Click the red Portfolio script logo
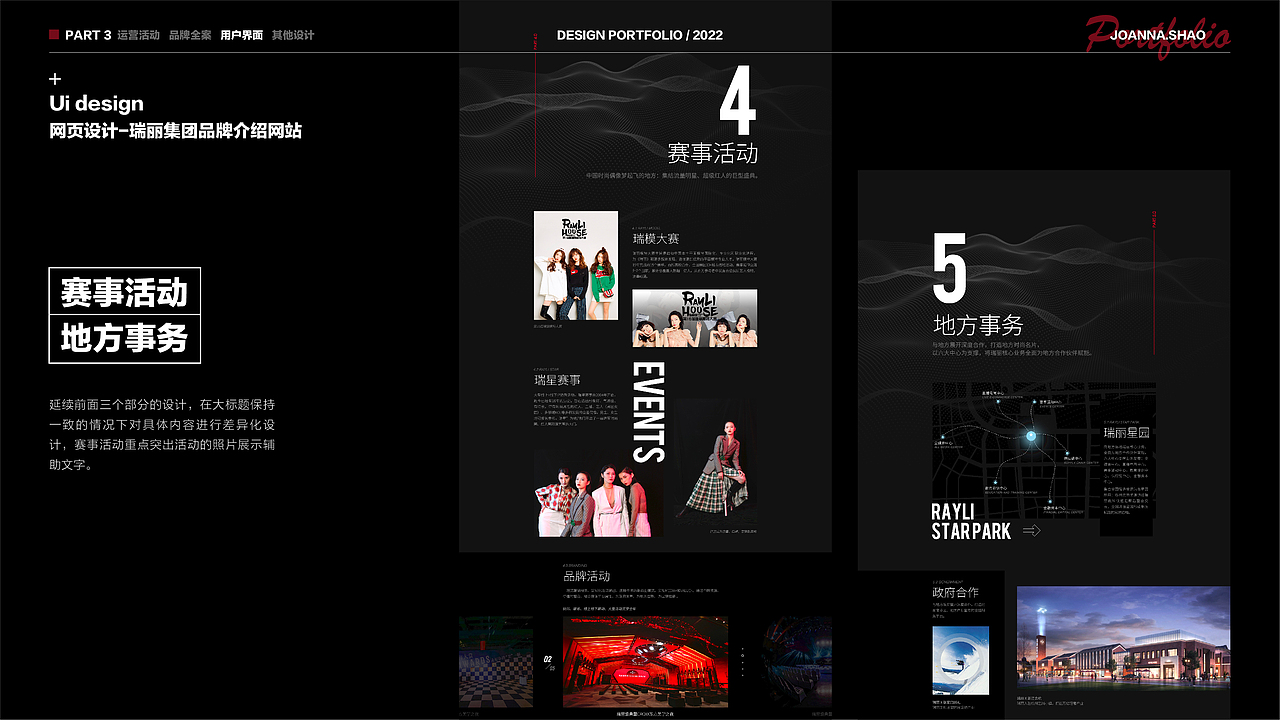The height and width of the screenshot is (720, 1280). (1158, 35)
